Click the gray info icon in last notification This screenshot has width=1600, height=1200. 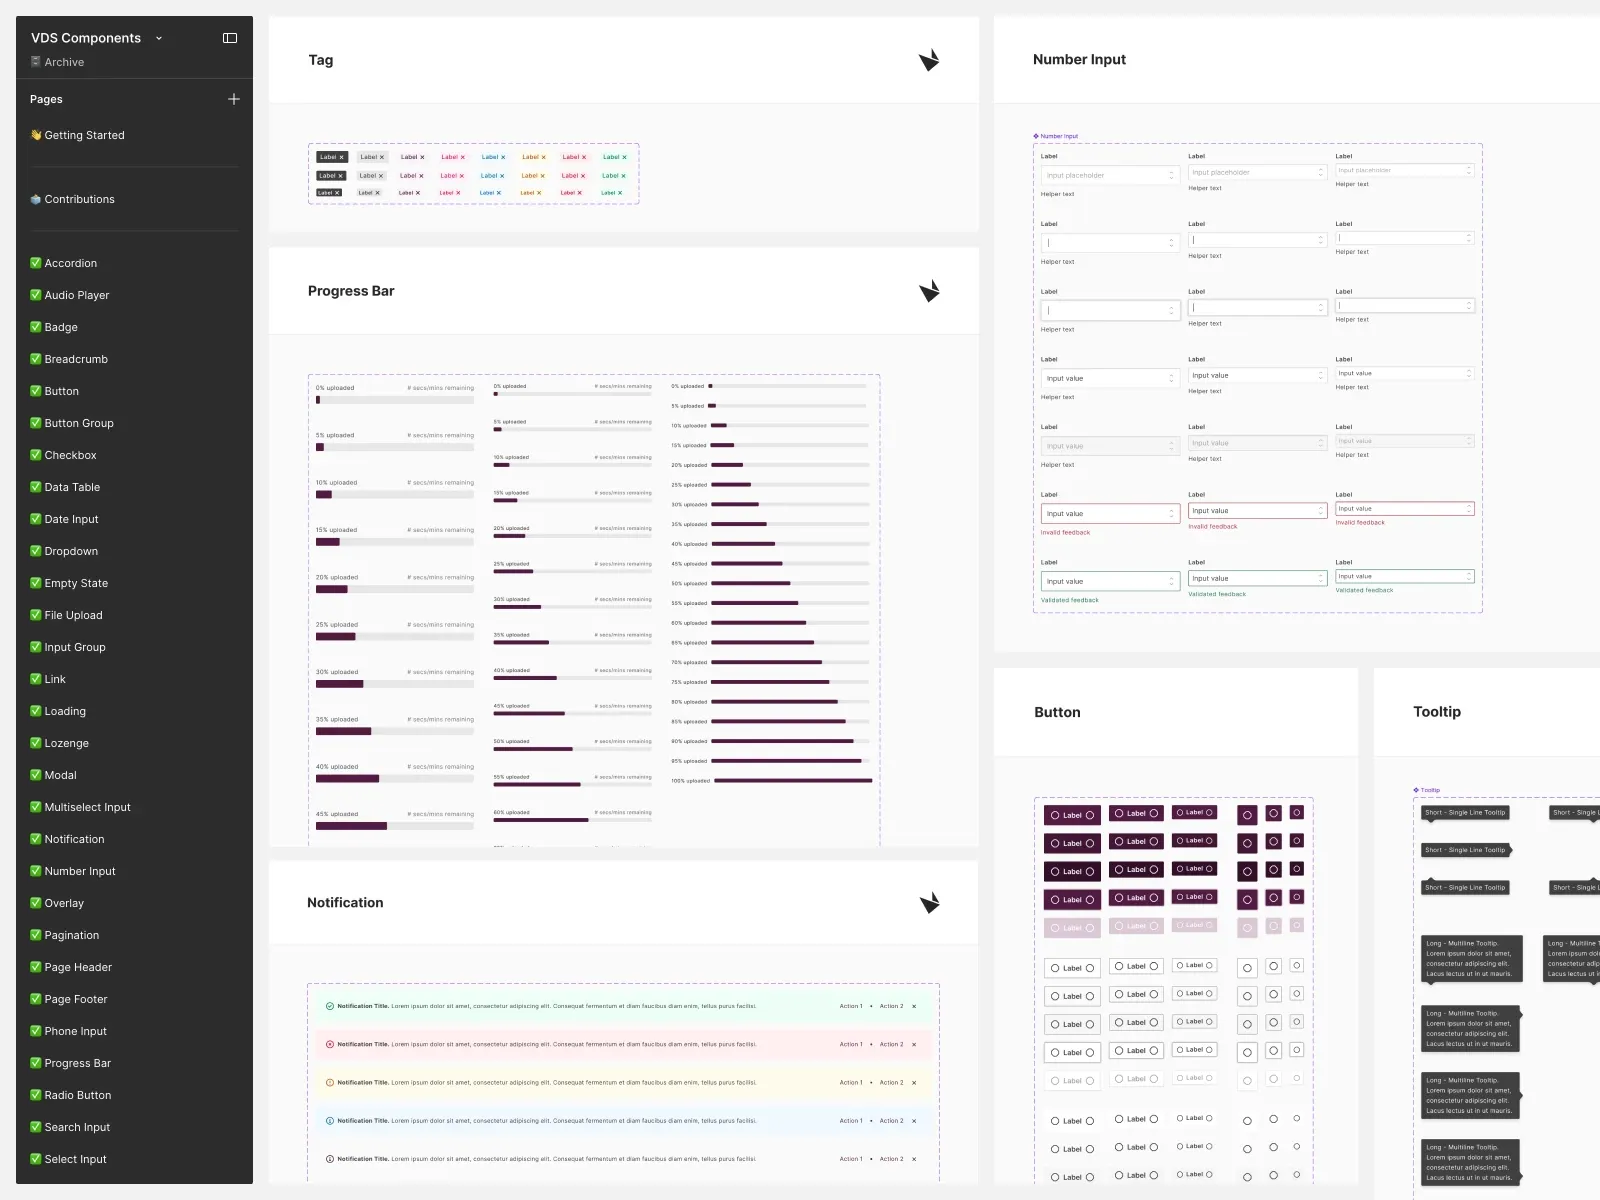point(330,1159)
